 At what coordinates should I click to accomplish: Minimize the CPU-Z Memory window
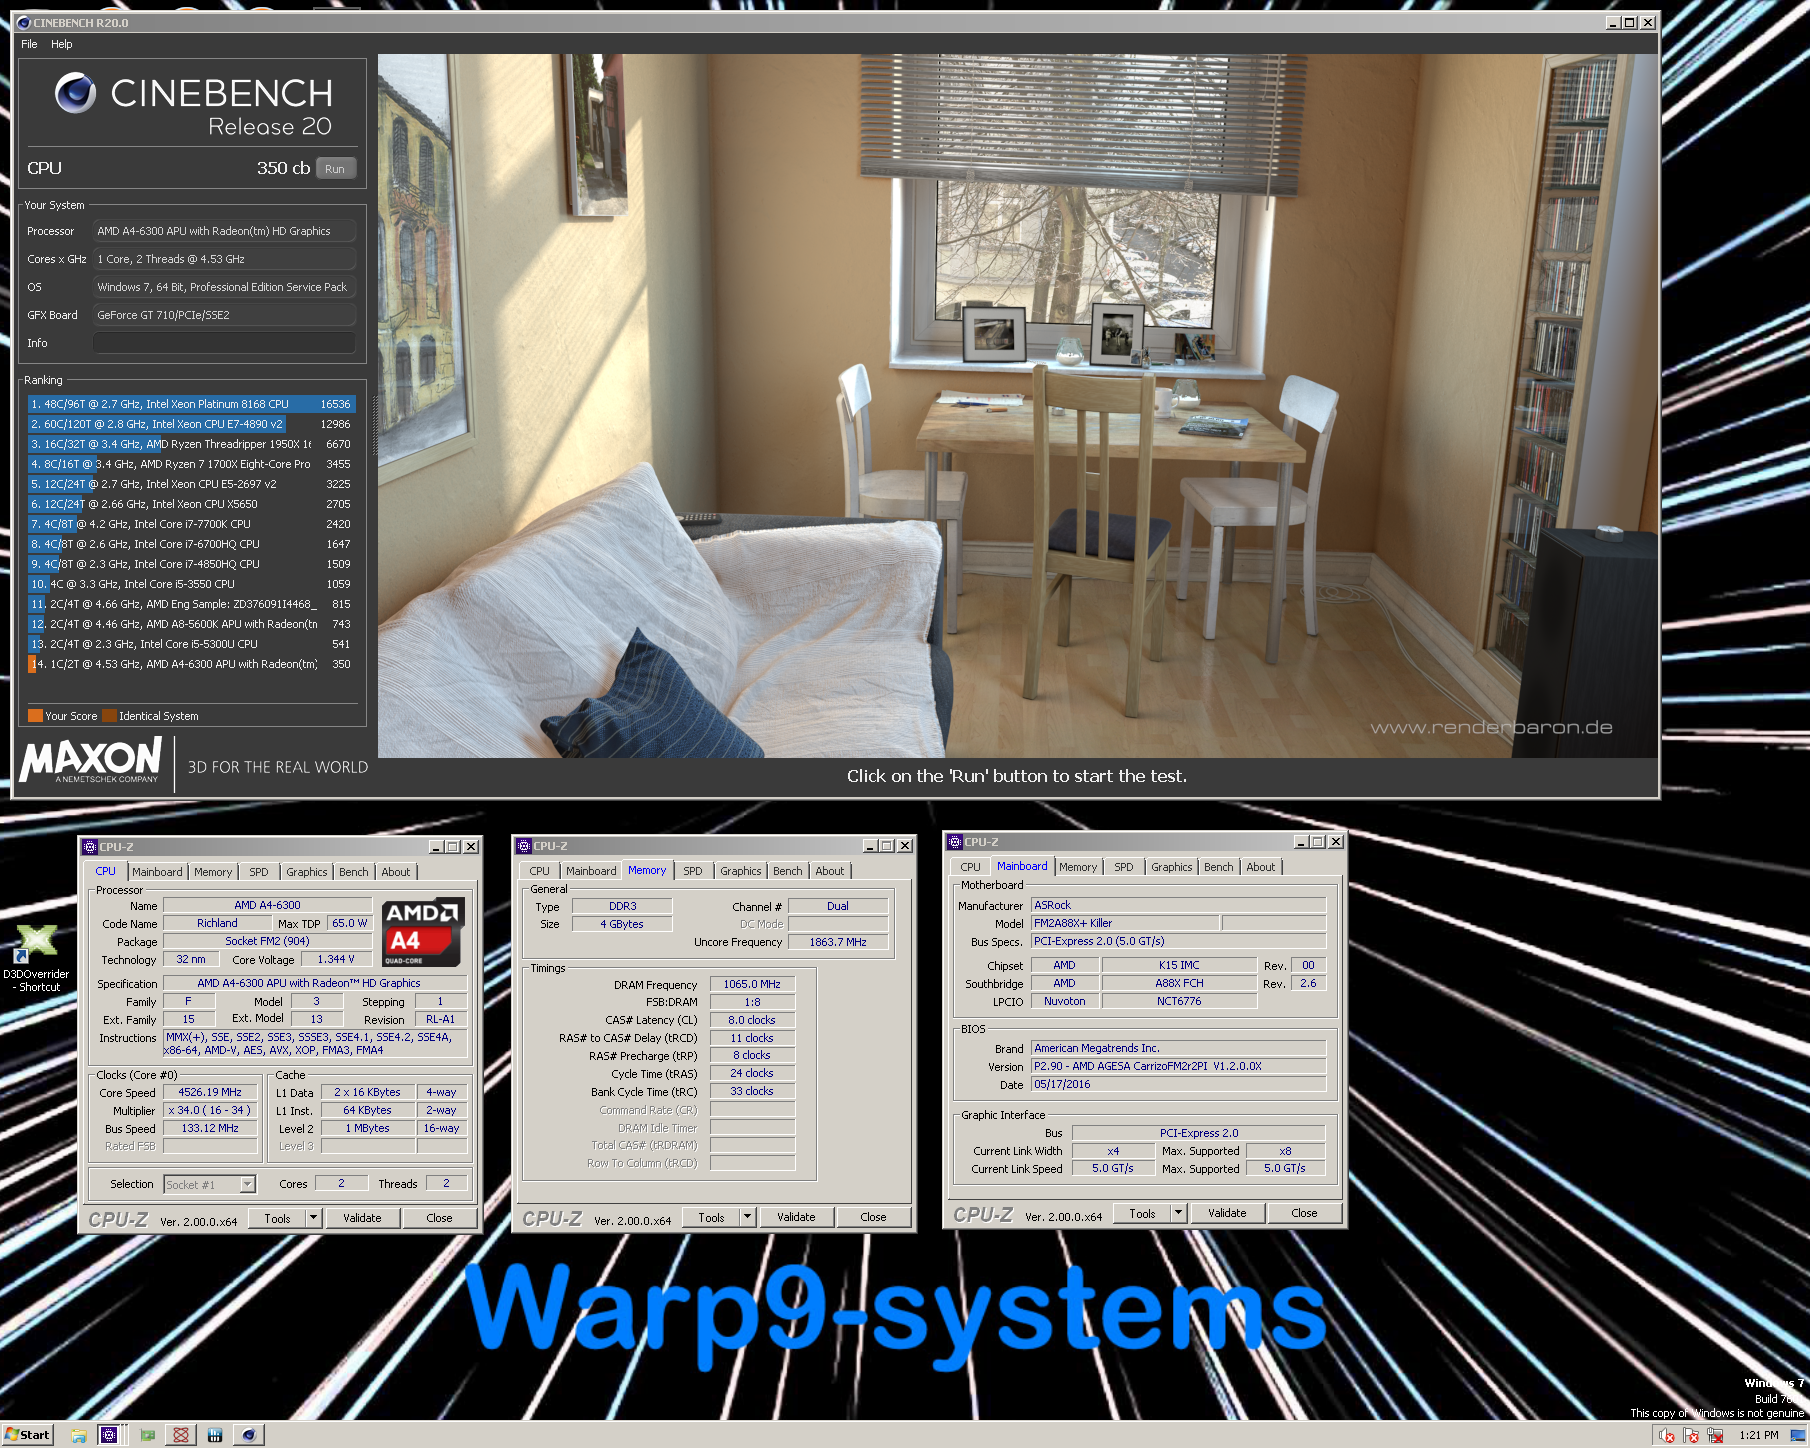tap(870, 846)
